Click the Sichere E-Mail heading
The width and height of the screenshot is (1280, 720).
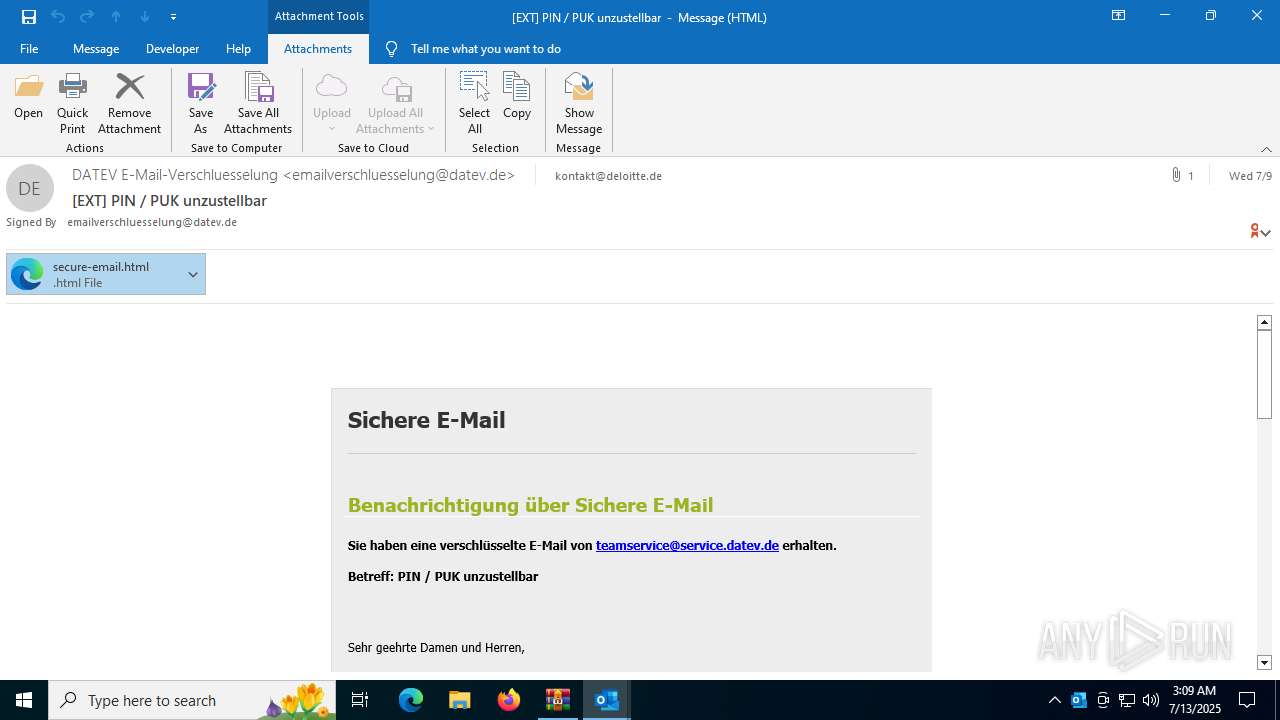coord(426,420)
